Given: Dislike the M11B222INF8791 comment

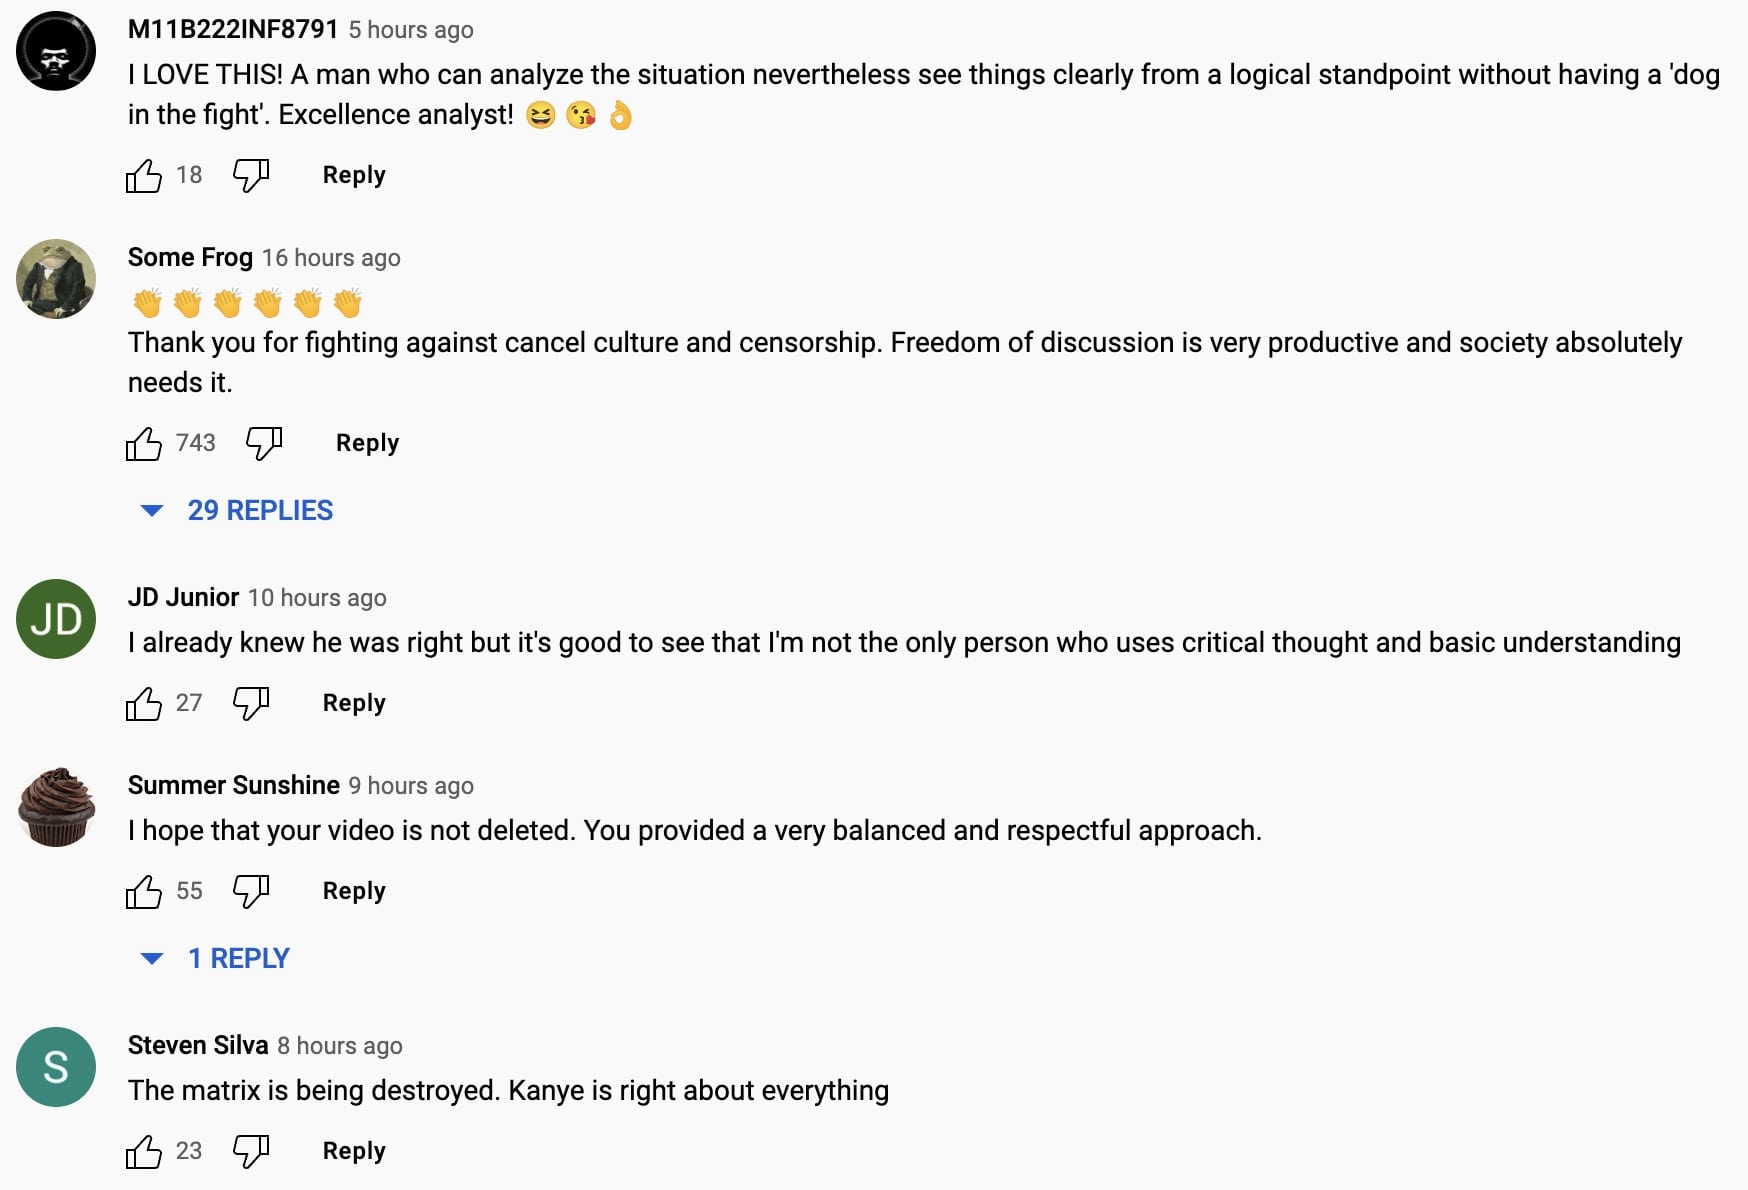Looking at the screenshot, I should click(x=251, y=176).
